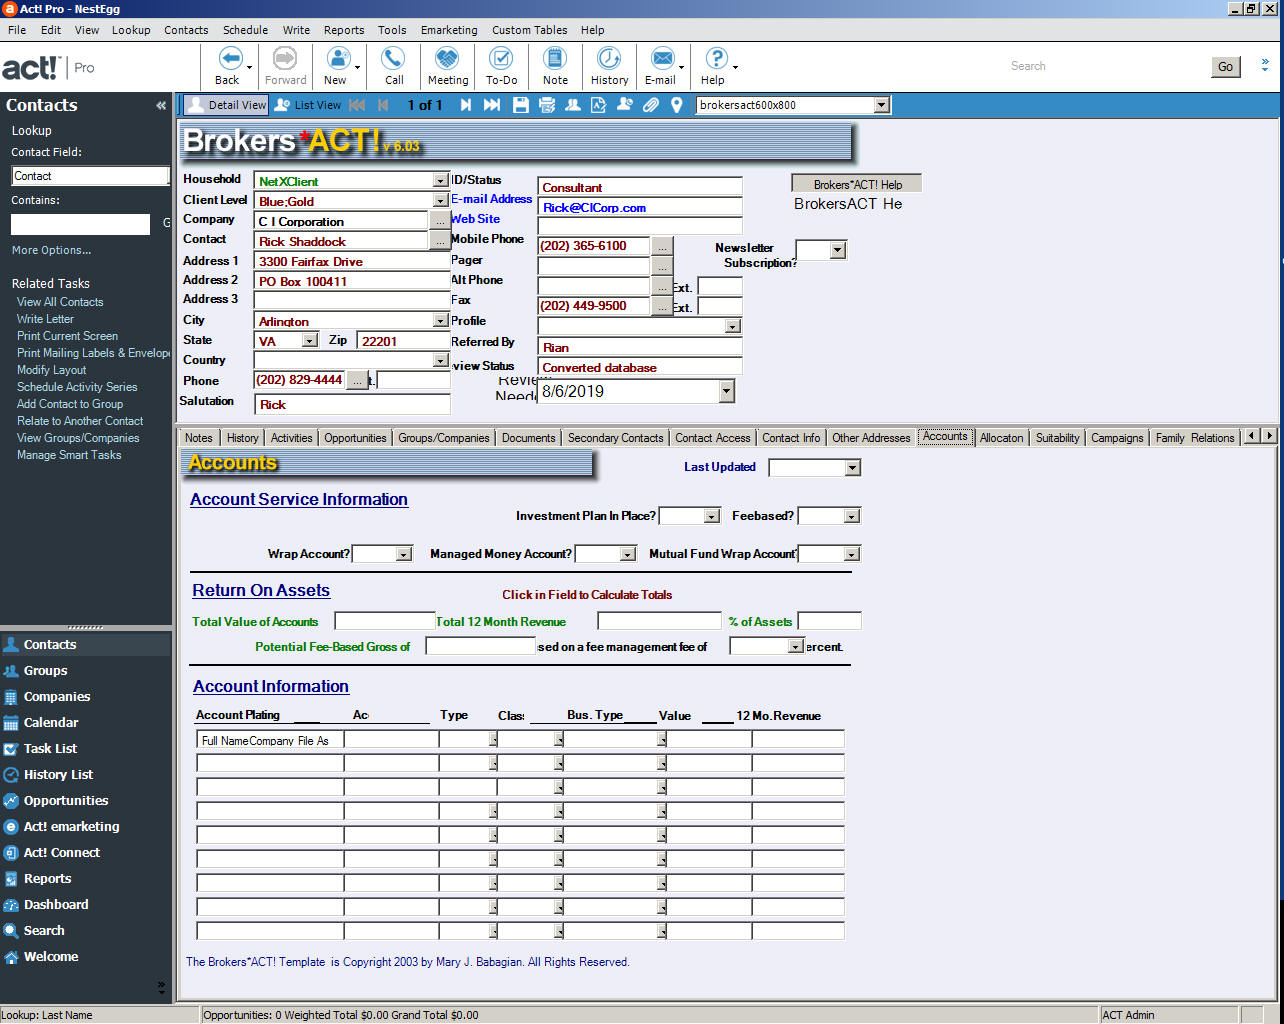Switch to Detail View
Viewport: 1284px width, 1024px height.
(226, 105)
